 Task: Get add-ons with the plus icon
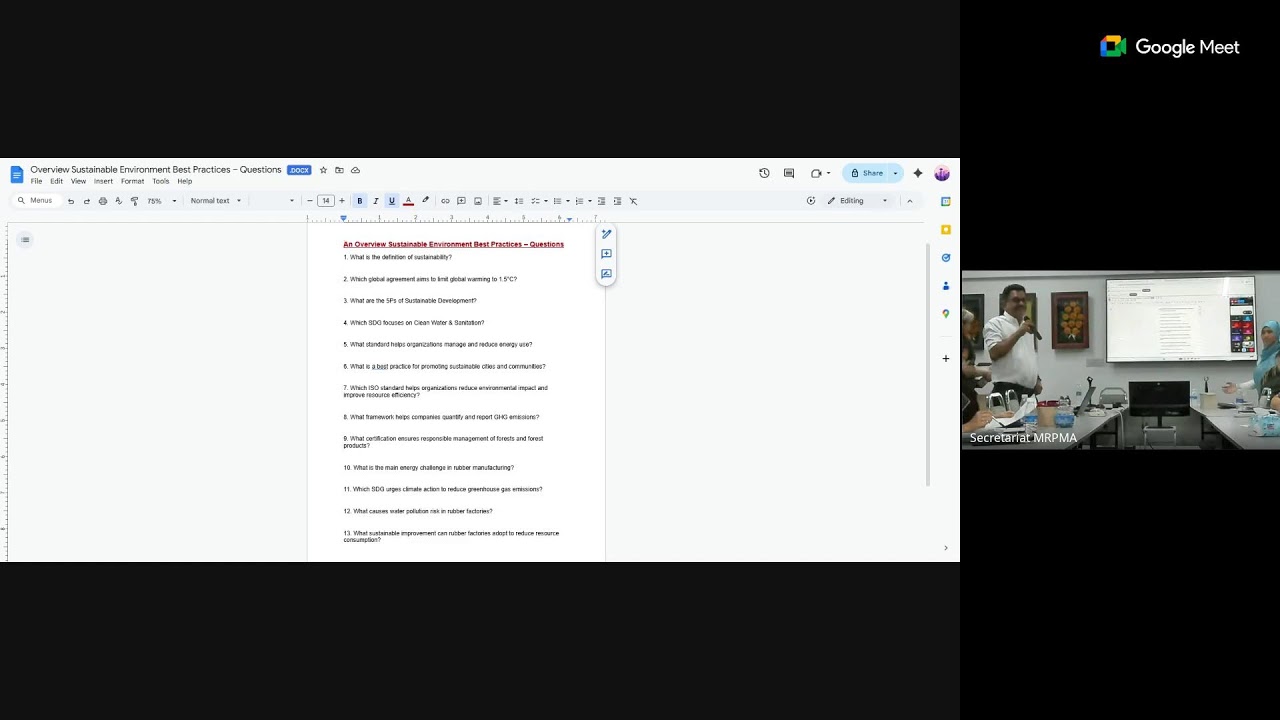click(946, 358)
